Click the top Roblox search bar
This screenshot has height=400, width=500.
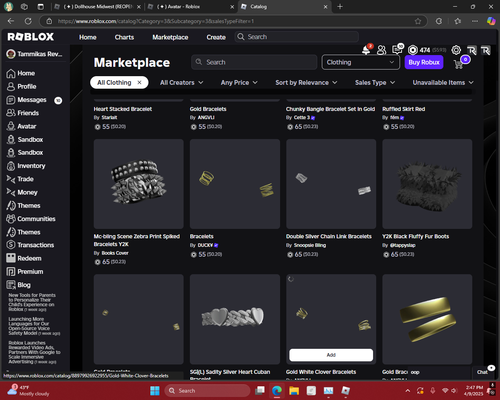(x=297, y=37)
